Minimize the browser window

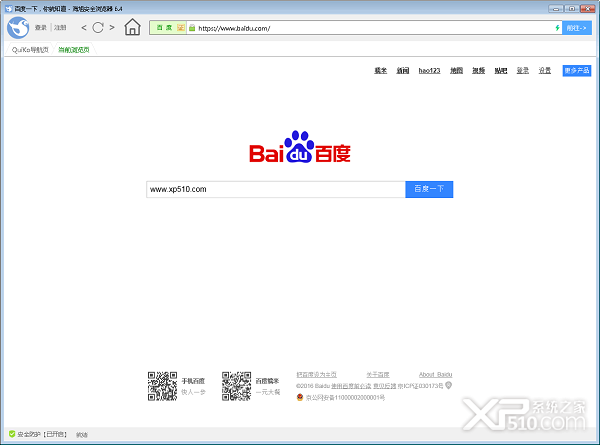[x=556, y=8]
